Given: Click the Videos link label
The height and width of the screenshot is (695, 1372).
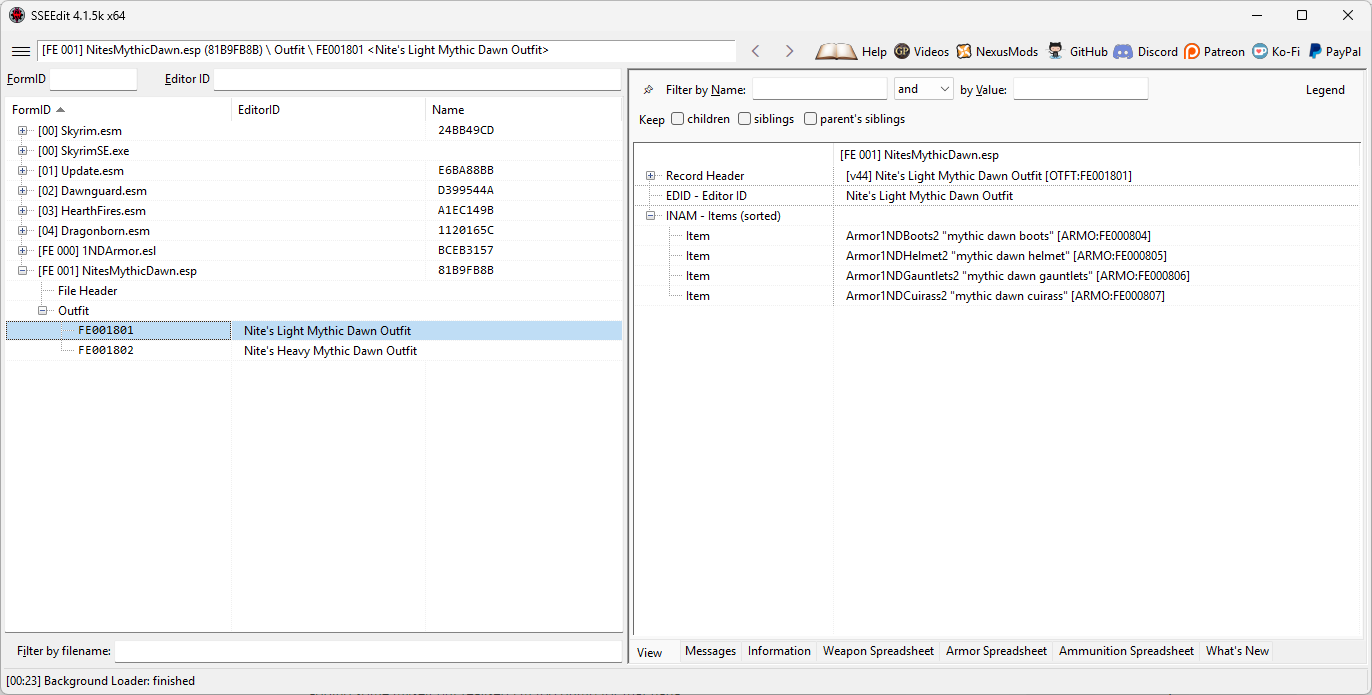Looking at the screenshot, I should 931,52.
